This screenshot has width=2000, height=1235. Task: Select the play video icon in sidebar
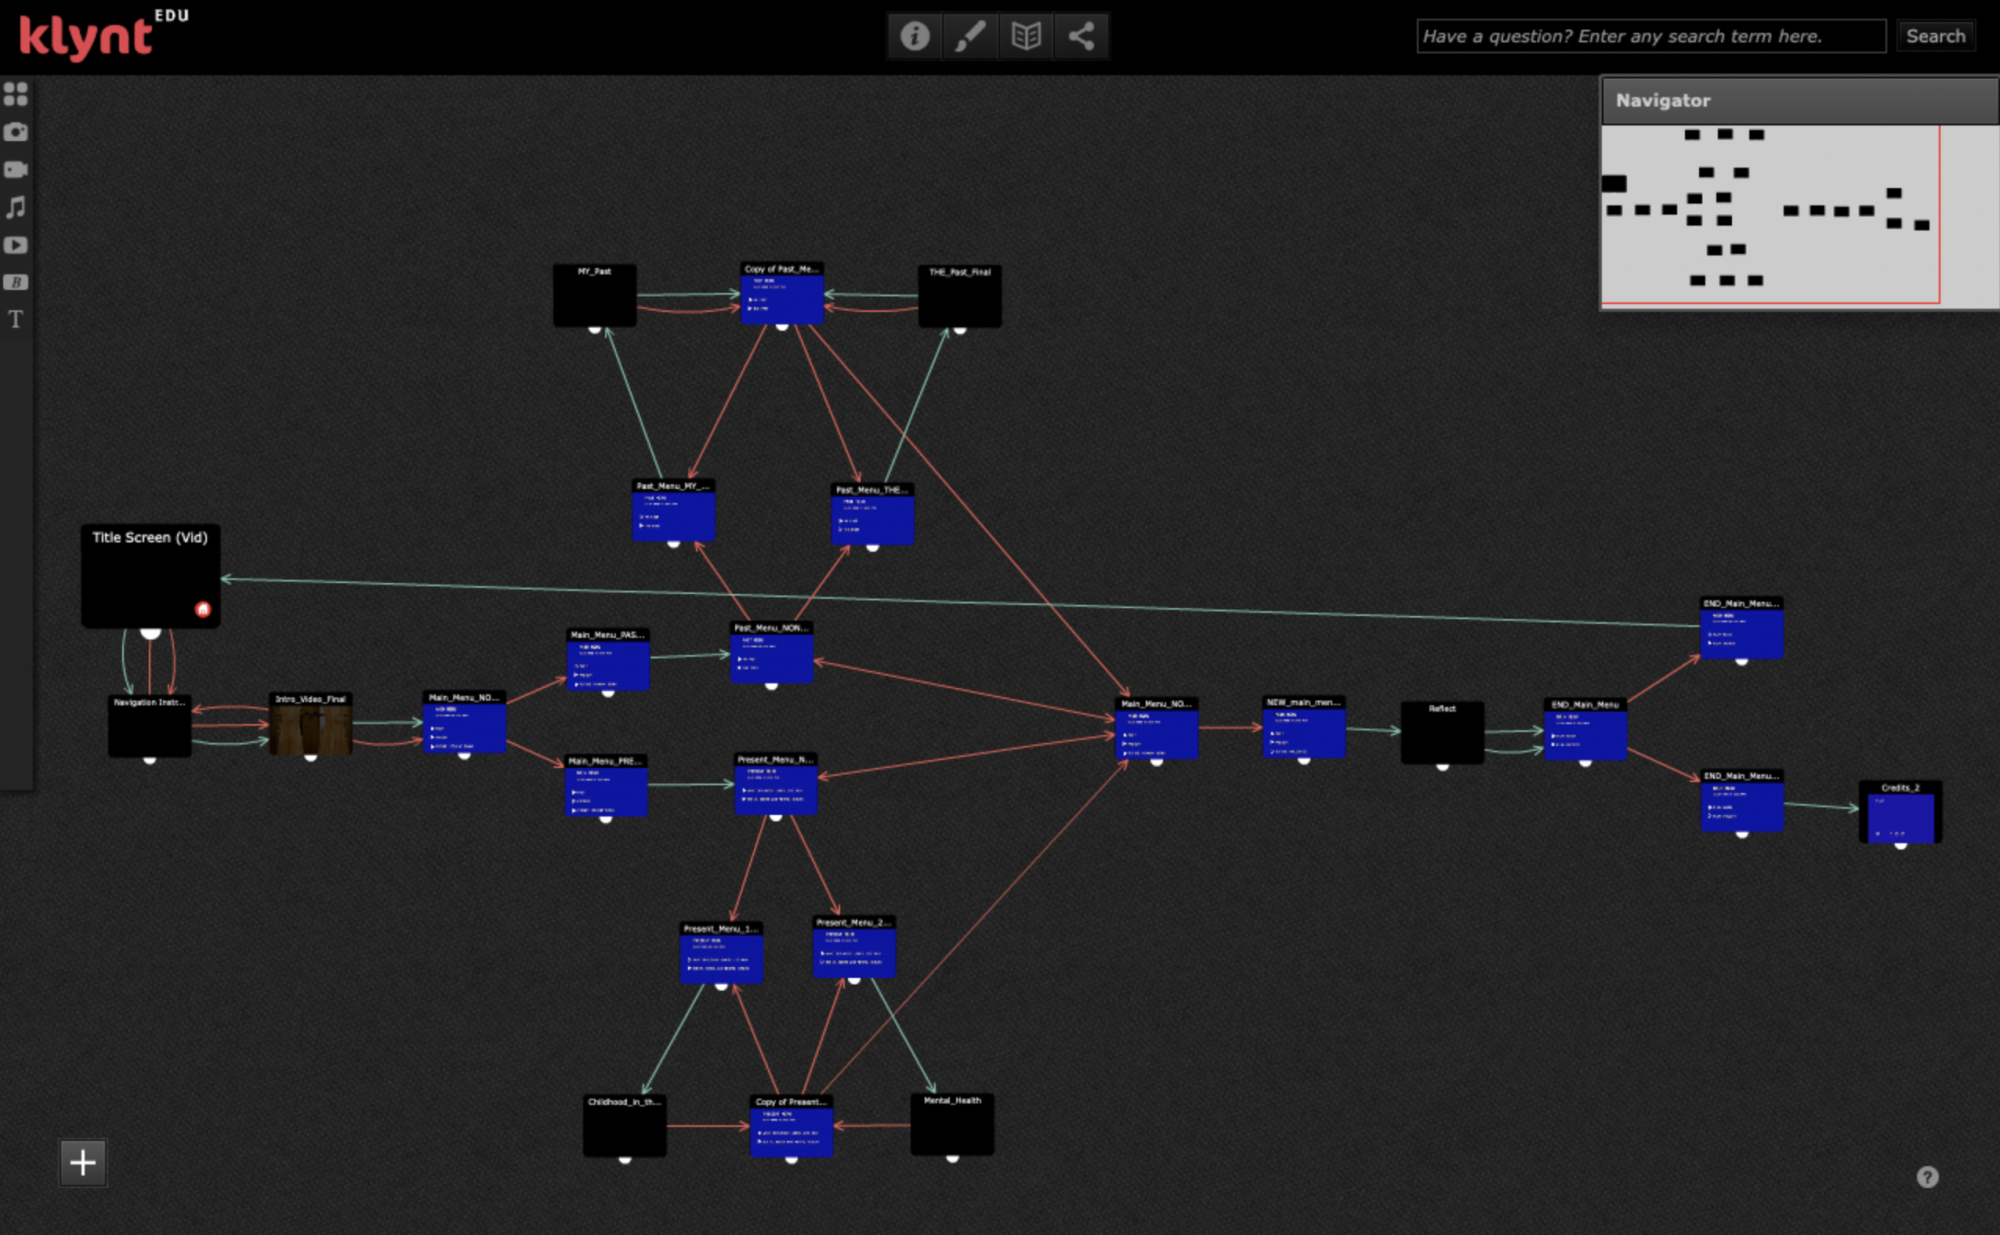(x=16, y=245)
